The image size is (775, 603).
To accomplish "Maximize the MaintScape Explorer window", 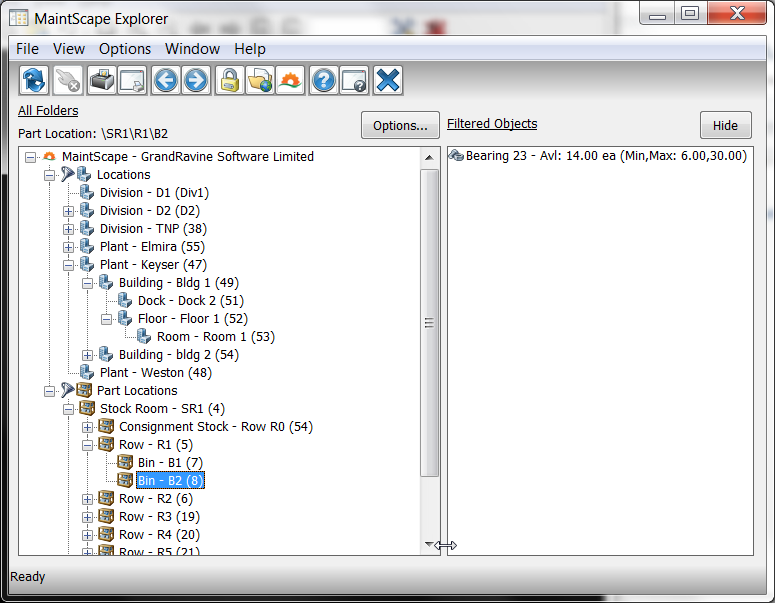I will (x=690, y=13).
